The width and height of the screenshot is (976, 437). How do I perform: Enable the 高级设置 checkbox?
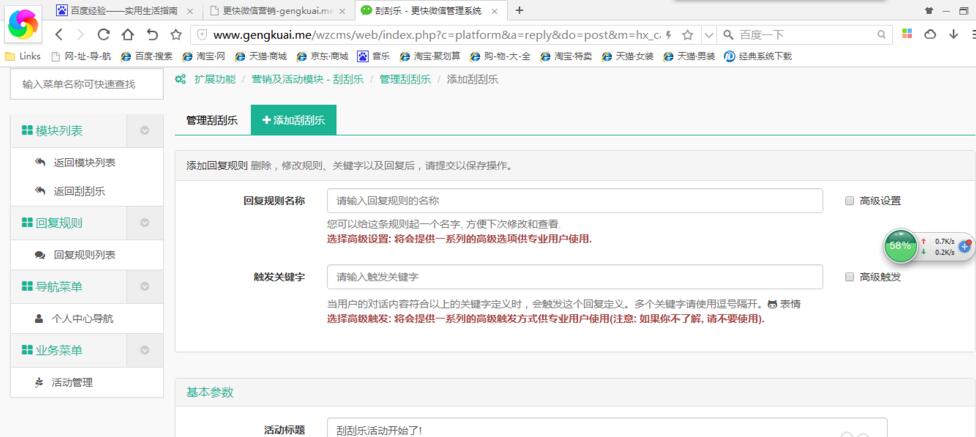849,201
